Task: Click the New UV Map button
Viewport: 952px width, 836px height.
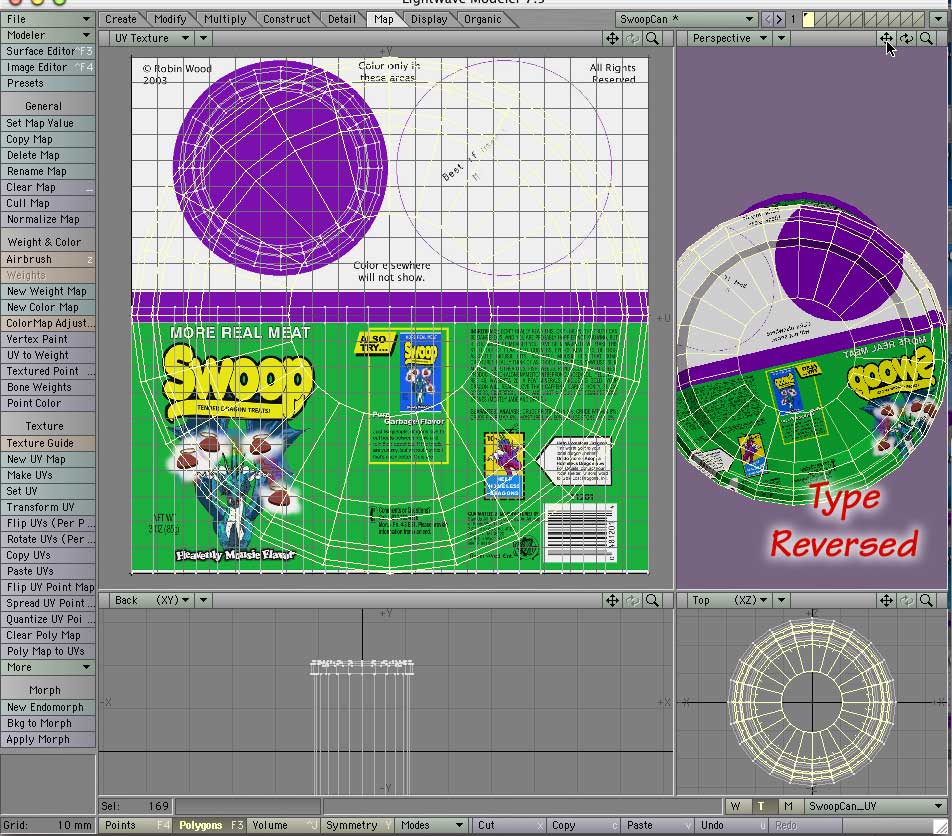Action: pos(48,460)
